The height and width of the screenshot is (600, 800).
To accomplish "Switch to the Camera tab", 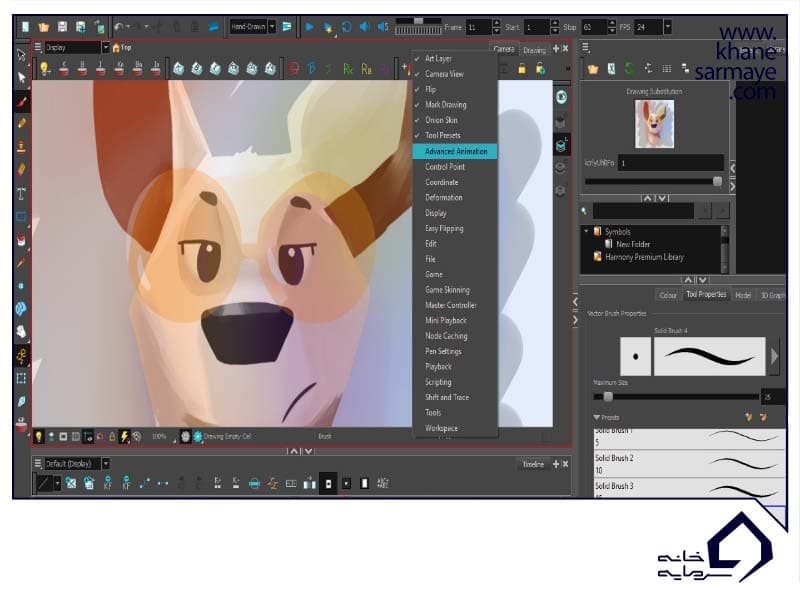I will [x=504, y=49].
